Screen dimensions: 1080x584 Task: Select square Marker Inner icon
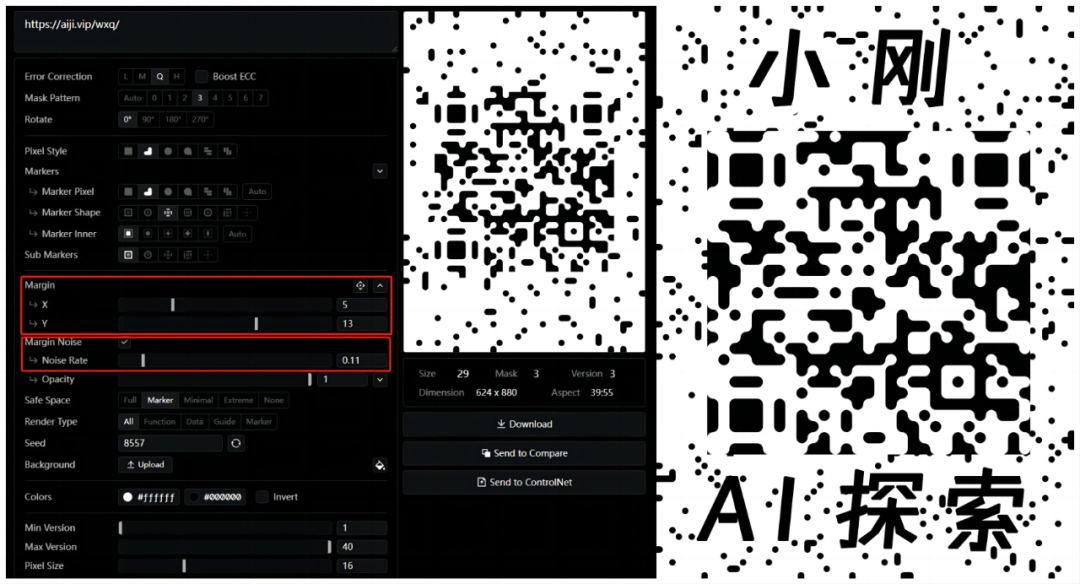pos(128,234)
